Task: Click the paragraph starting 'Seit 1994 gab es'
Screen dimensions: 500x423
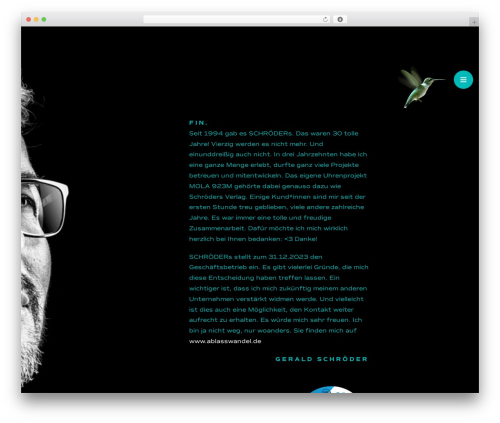Action: pyautogui.click(x=278, y=186)
